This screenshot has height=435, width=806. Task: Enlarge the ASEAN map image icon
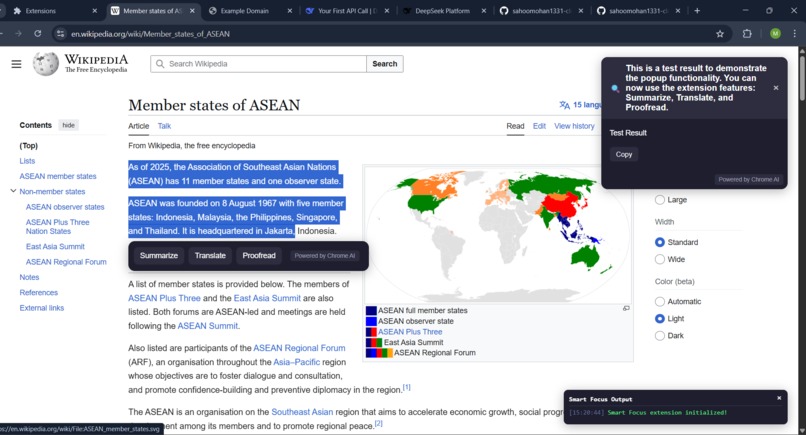click(626, 309)
